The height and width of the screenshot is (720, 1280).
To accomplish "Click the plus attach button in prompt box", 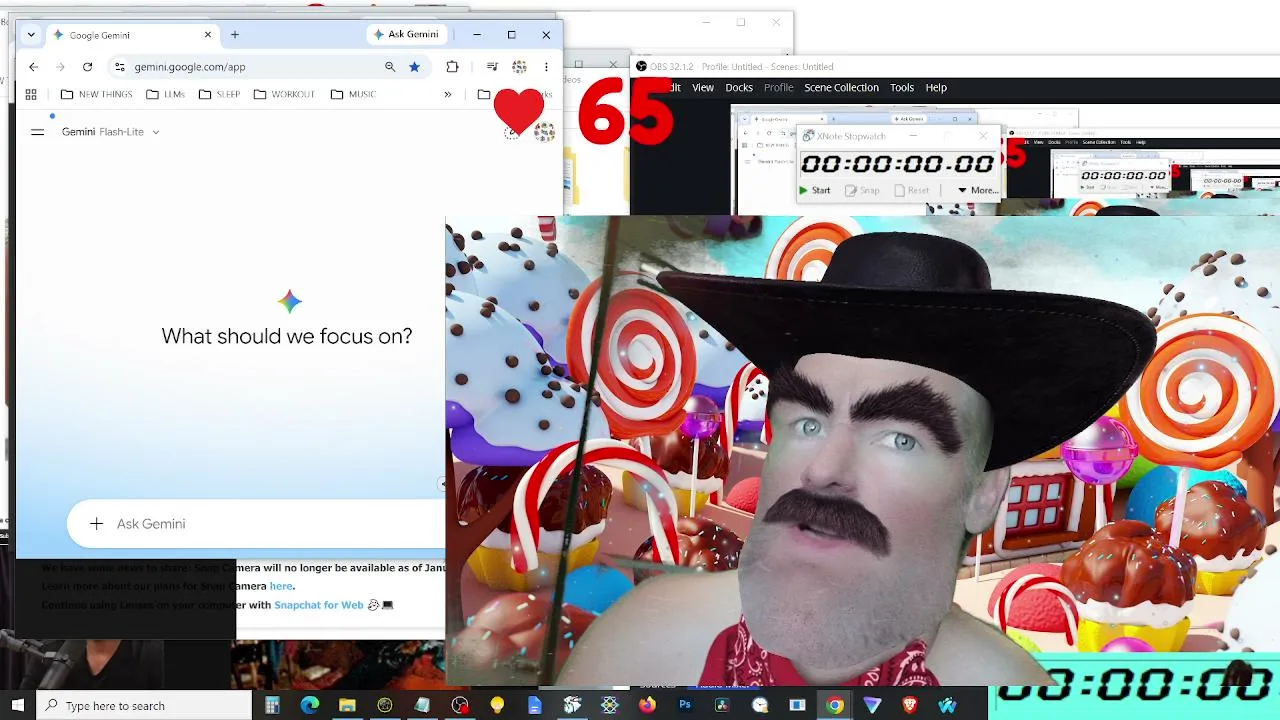I will (x=96, y=524).
